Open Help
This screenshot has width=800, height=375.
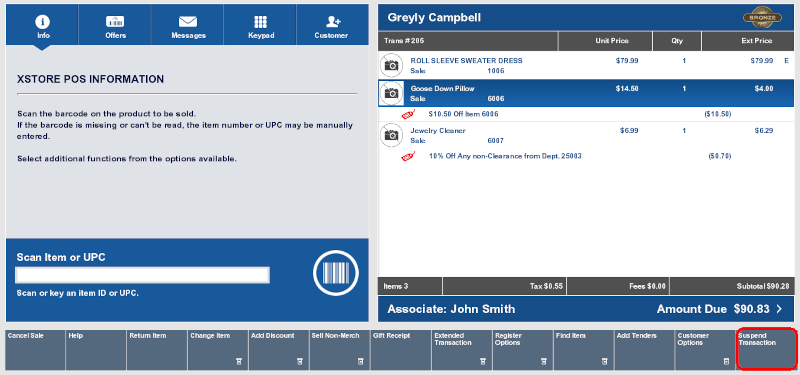96,350
